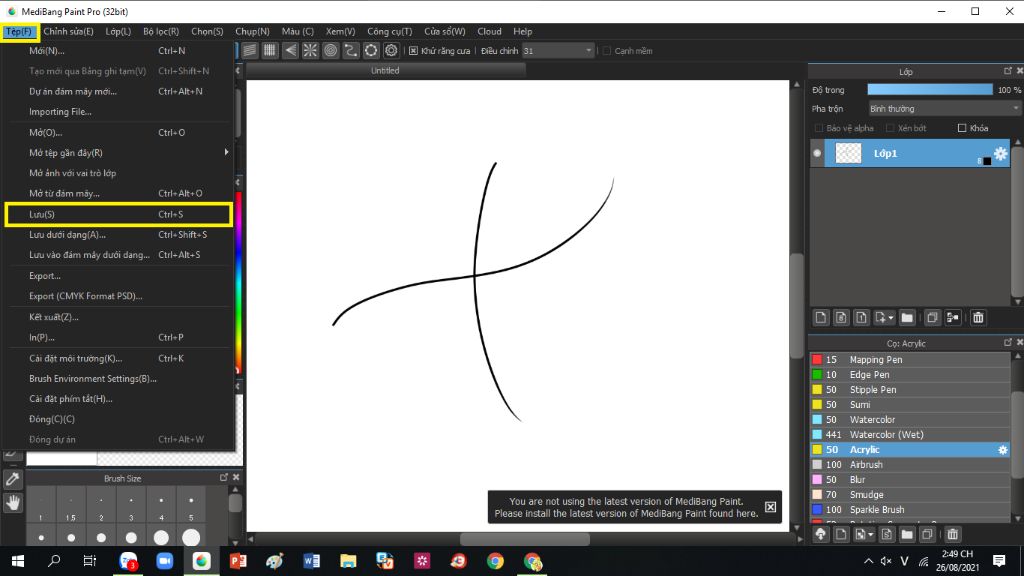Click canvas horizontal scrollbar
The image size is (1024, 576).
(x=525, y=539)
